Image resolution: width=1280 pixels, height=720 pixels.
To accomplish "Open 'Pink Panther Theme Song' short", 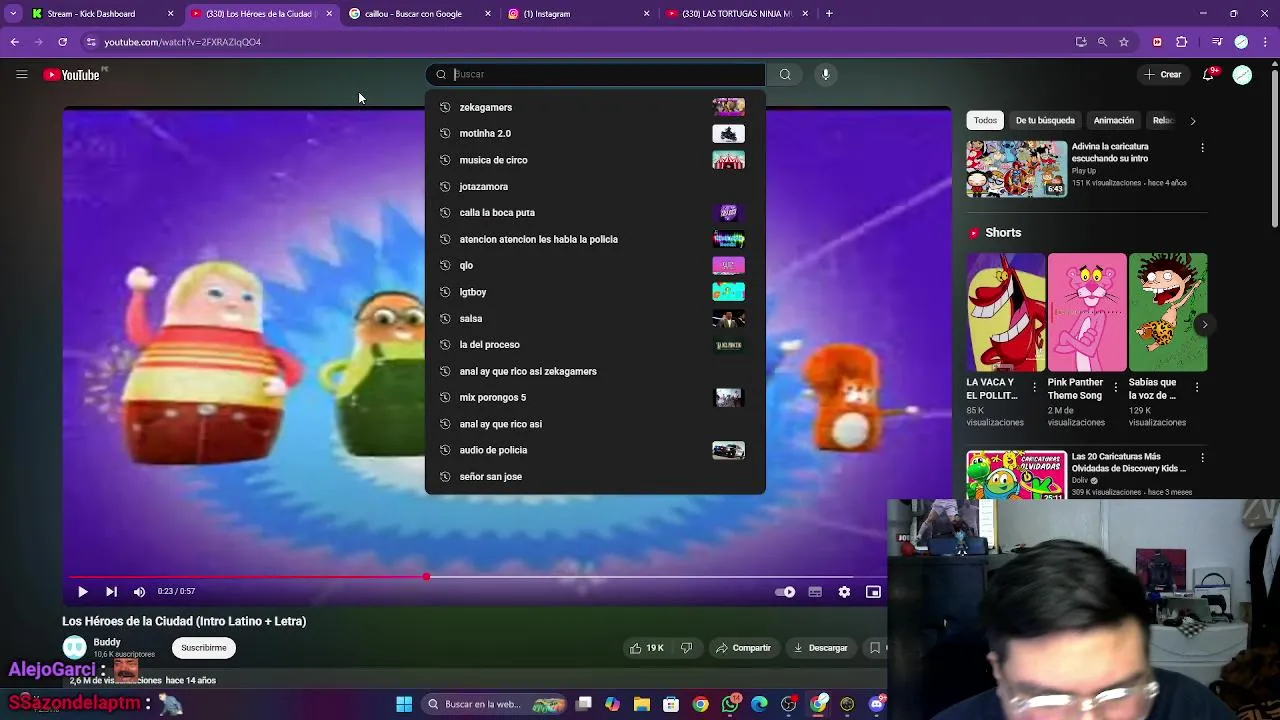I will coord(1086,312).
